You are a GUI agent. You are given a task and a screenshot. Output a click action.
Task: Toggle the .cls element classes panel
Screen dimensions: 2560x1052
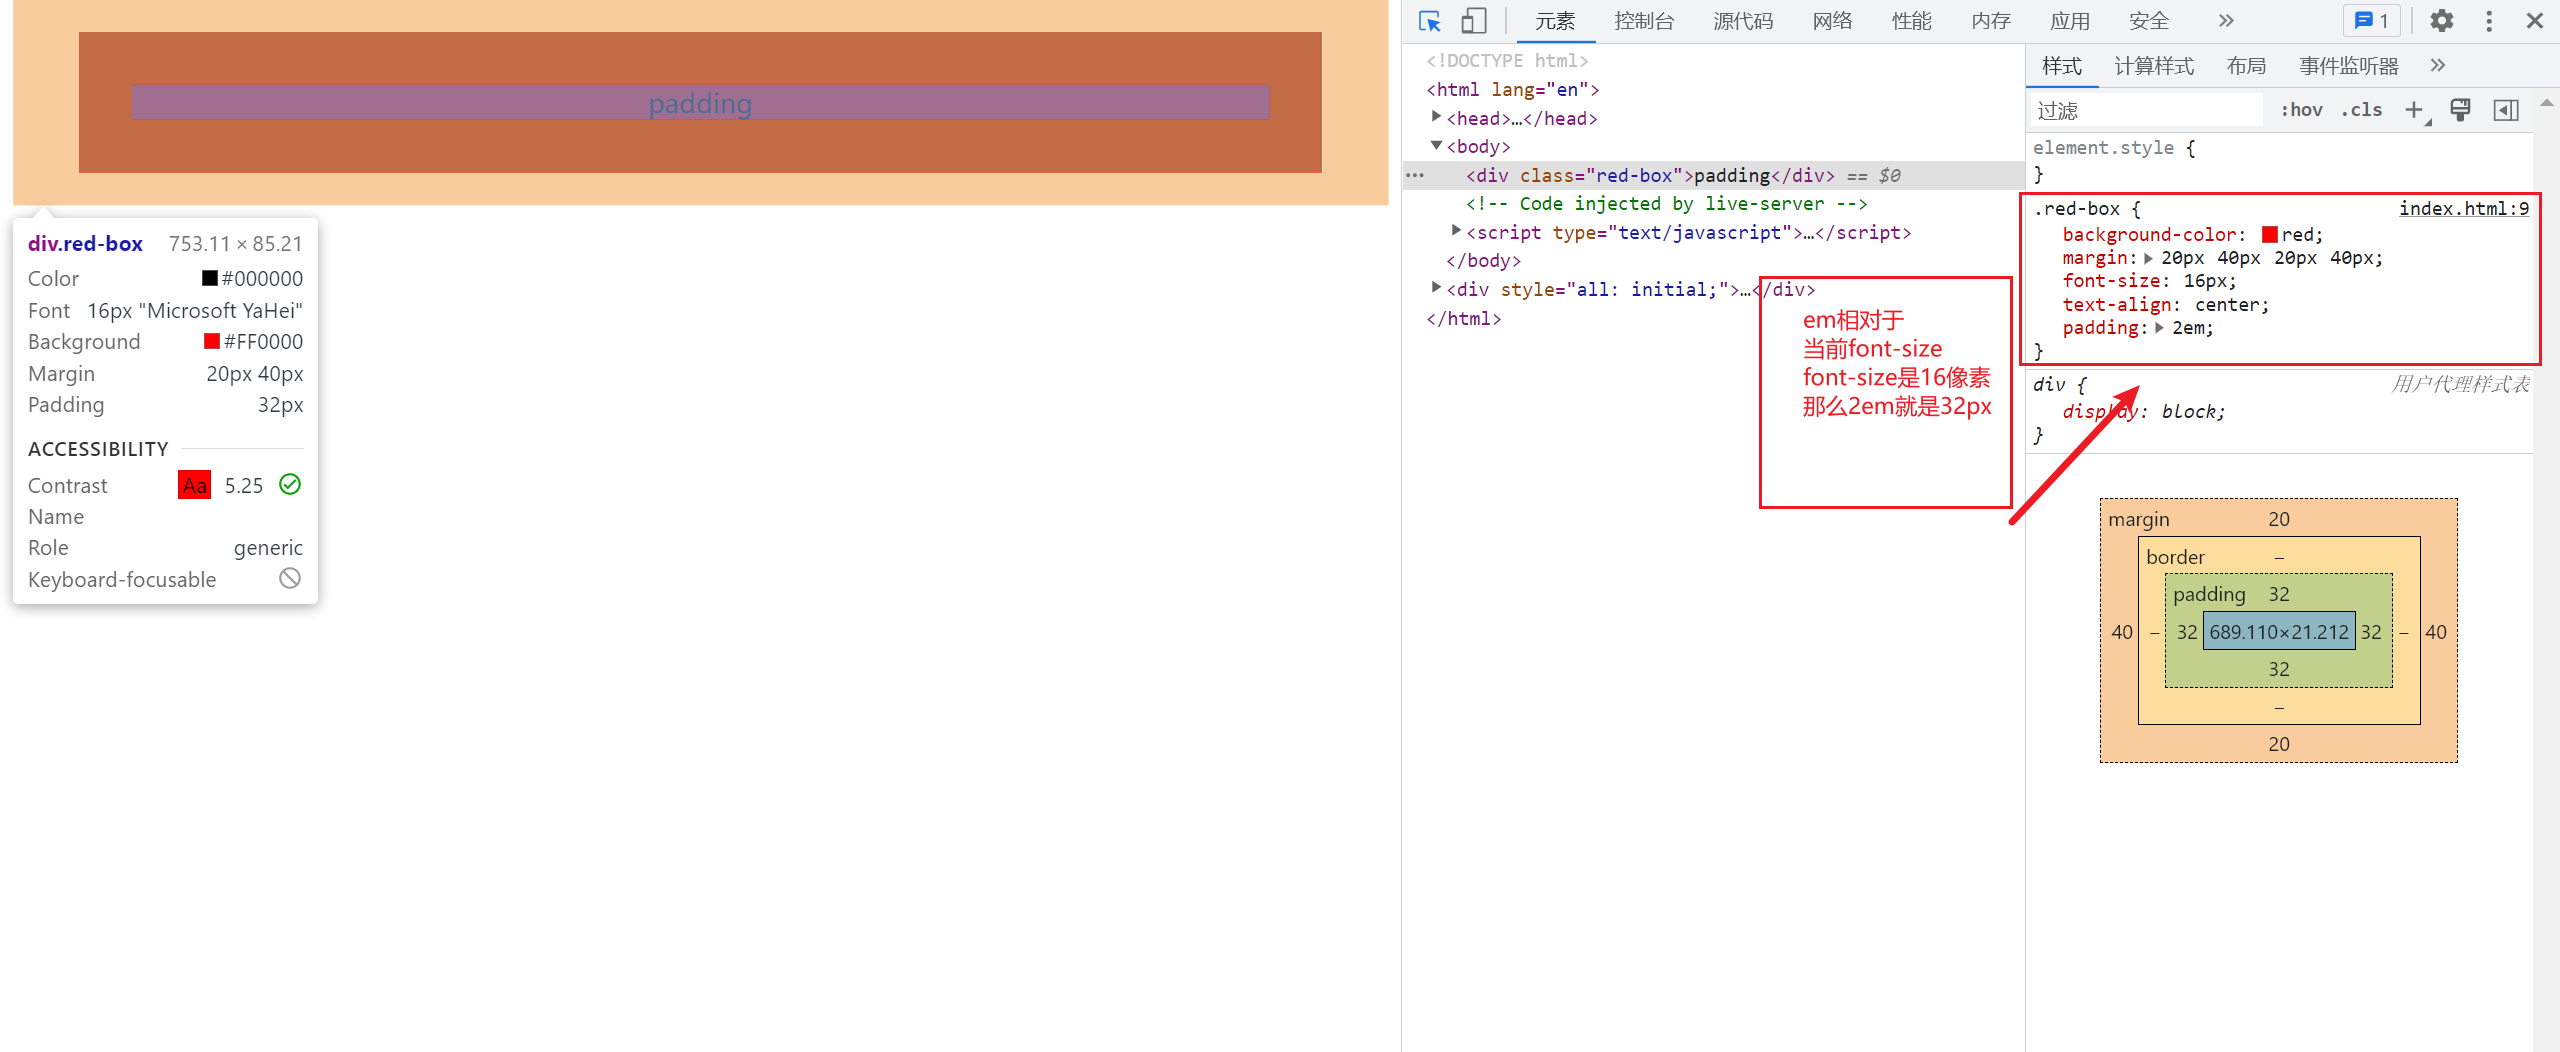2361,110
